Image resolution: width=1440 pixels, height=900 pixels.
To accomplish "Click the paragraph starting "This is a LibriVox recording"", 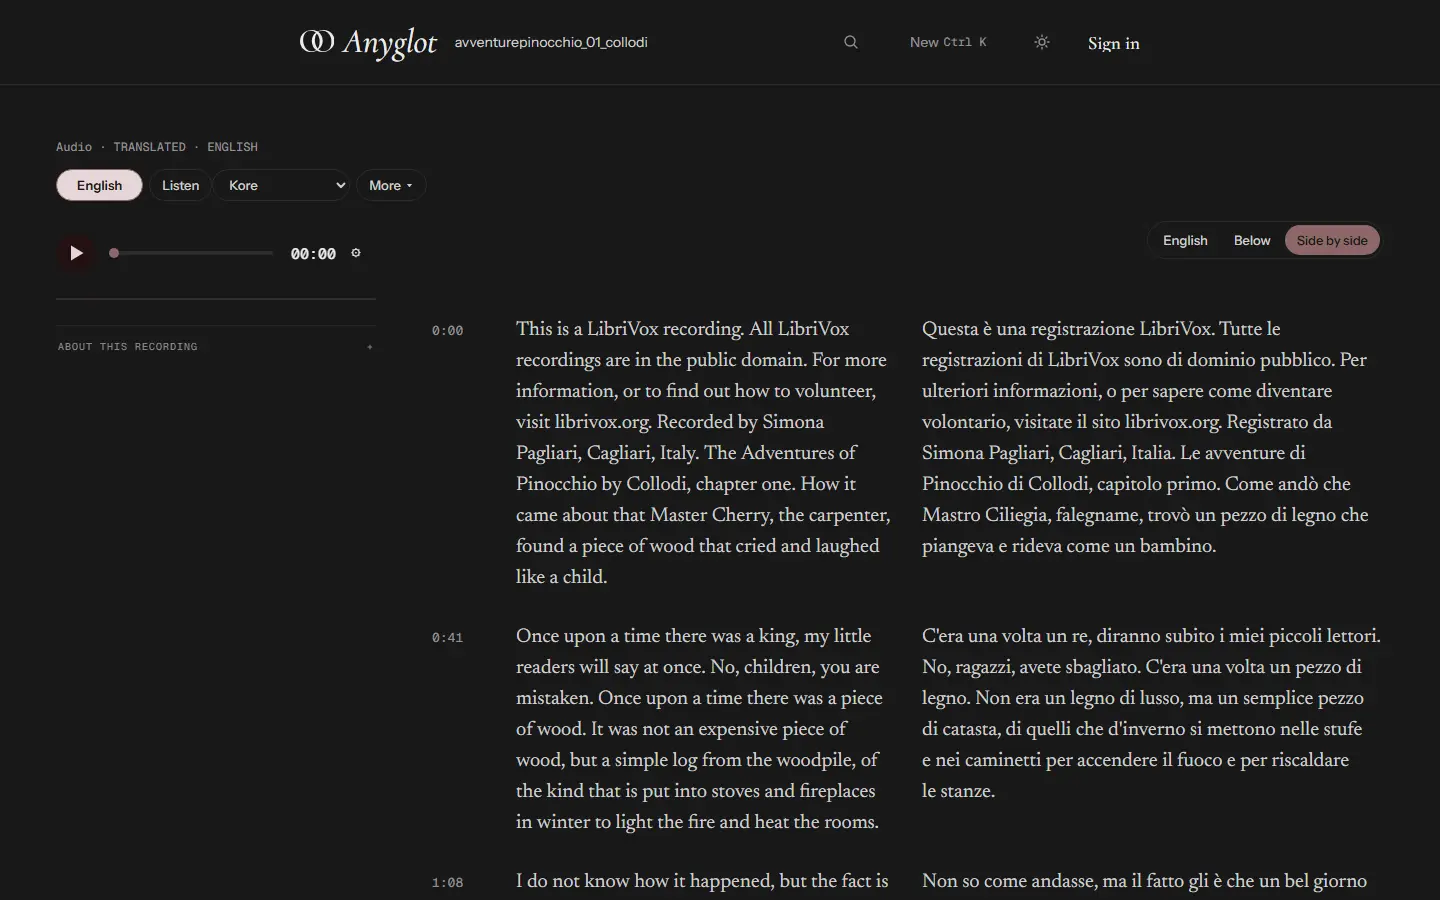I will (x=703, y=453).
